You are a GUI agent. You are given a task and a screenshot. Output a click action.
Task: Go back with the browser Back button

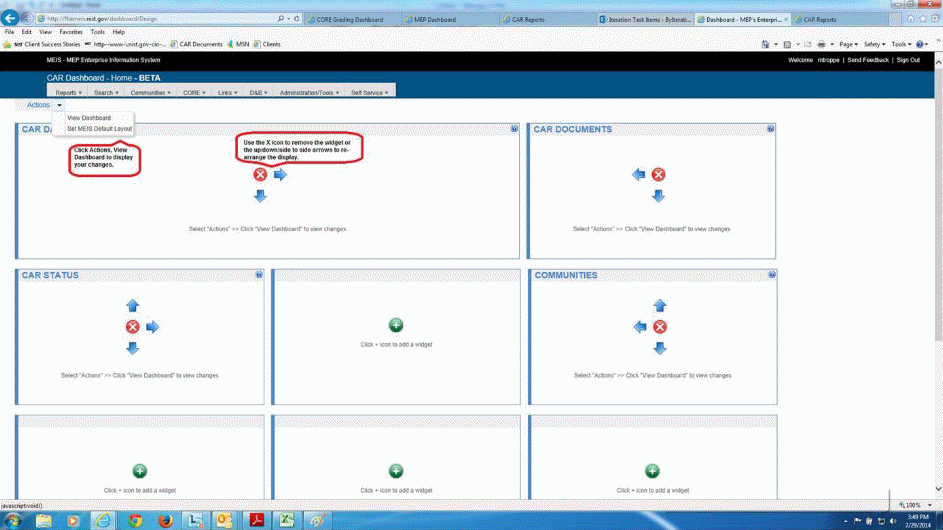click(x=10, y=17)
